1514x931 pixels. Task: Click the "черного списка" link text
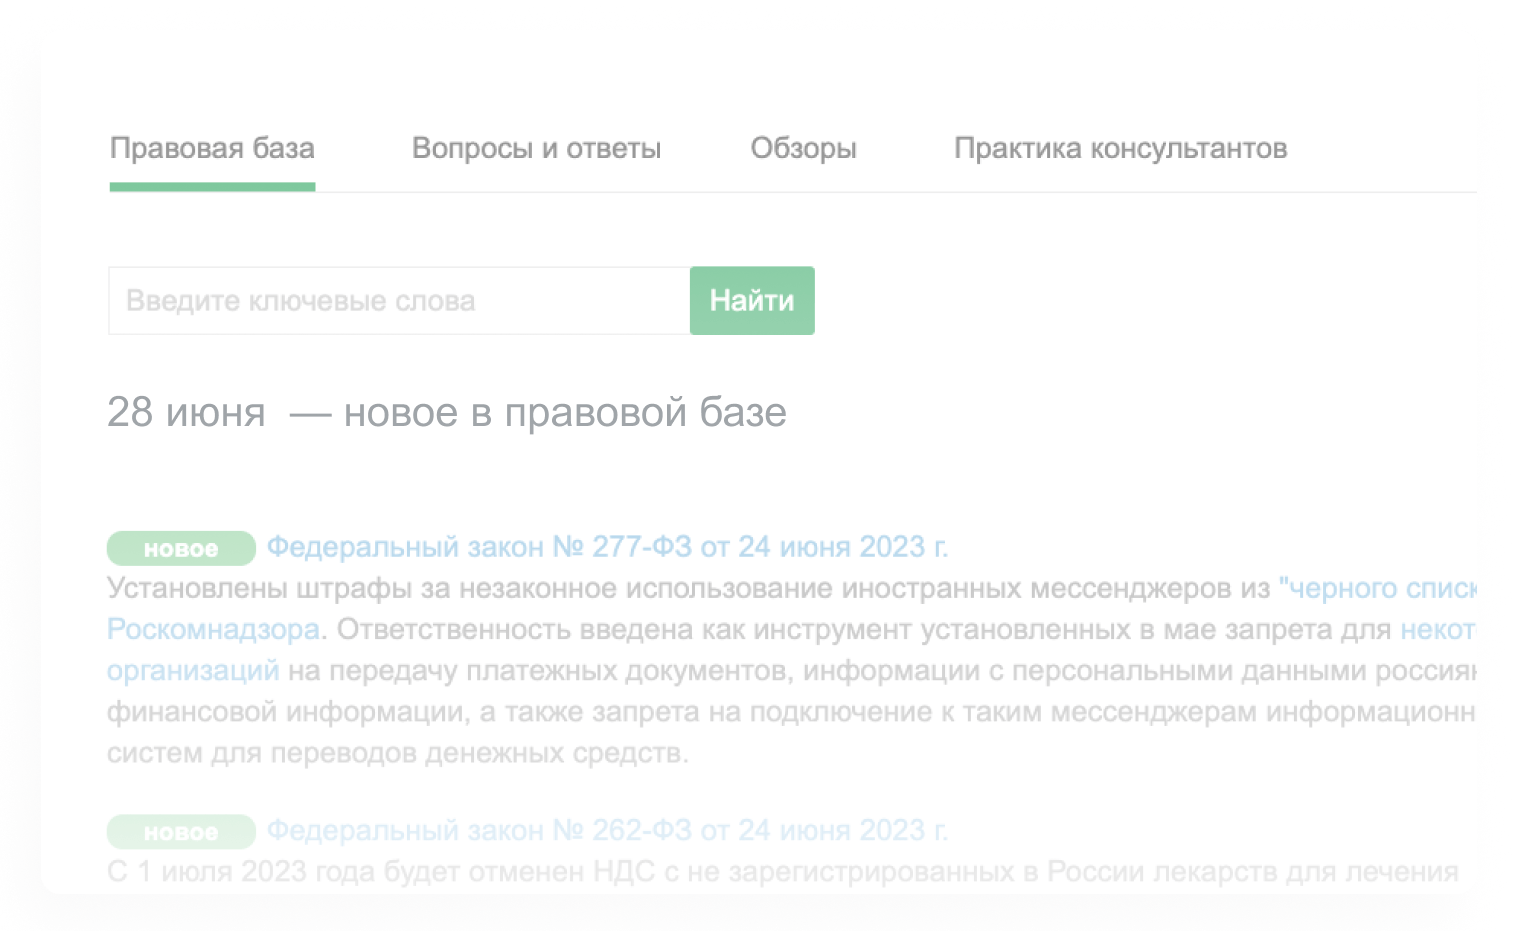[1376, 588]
